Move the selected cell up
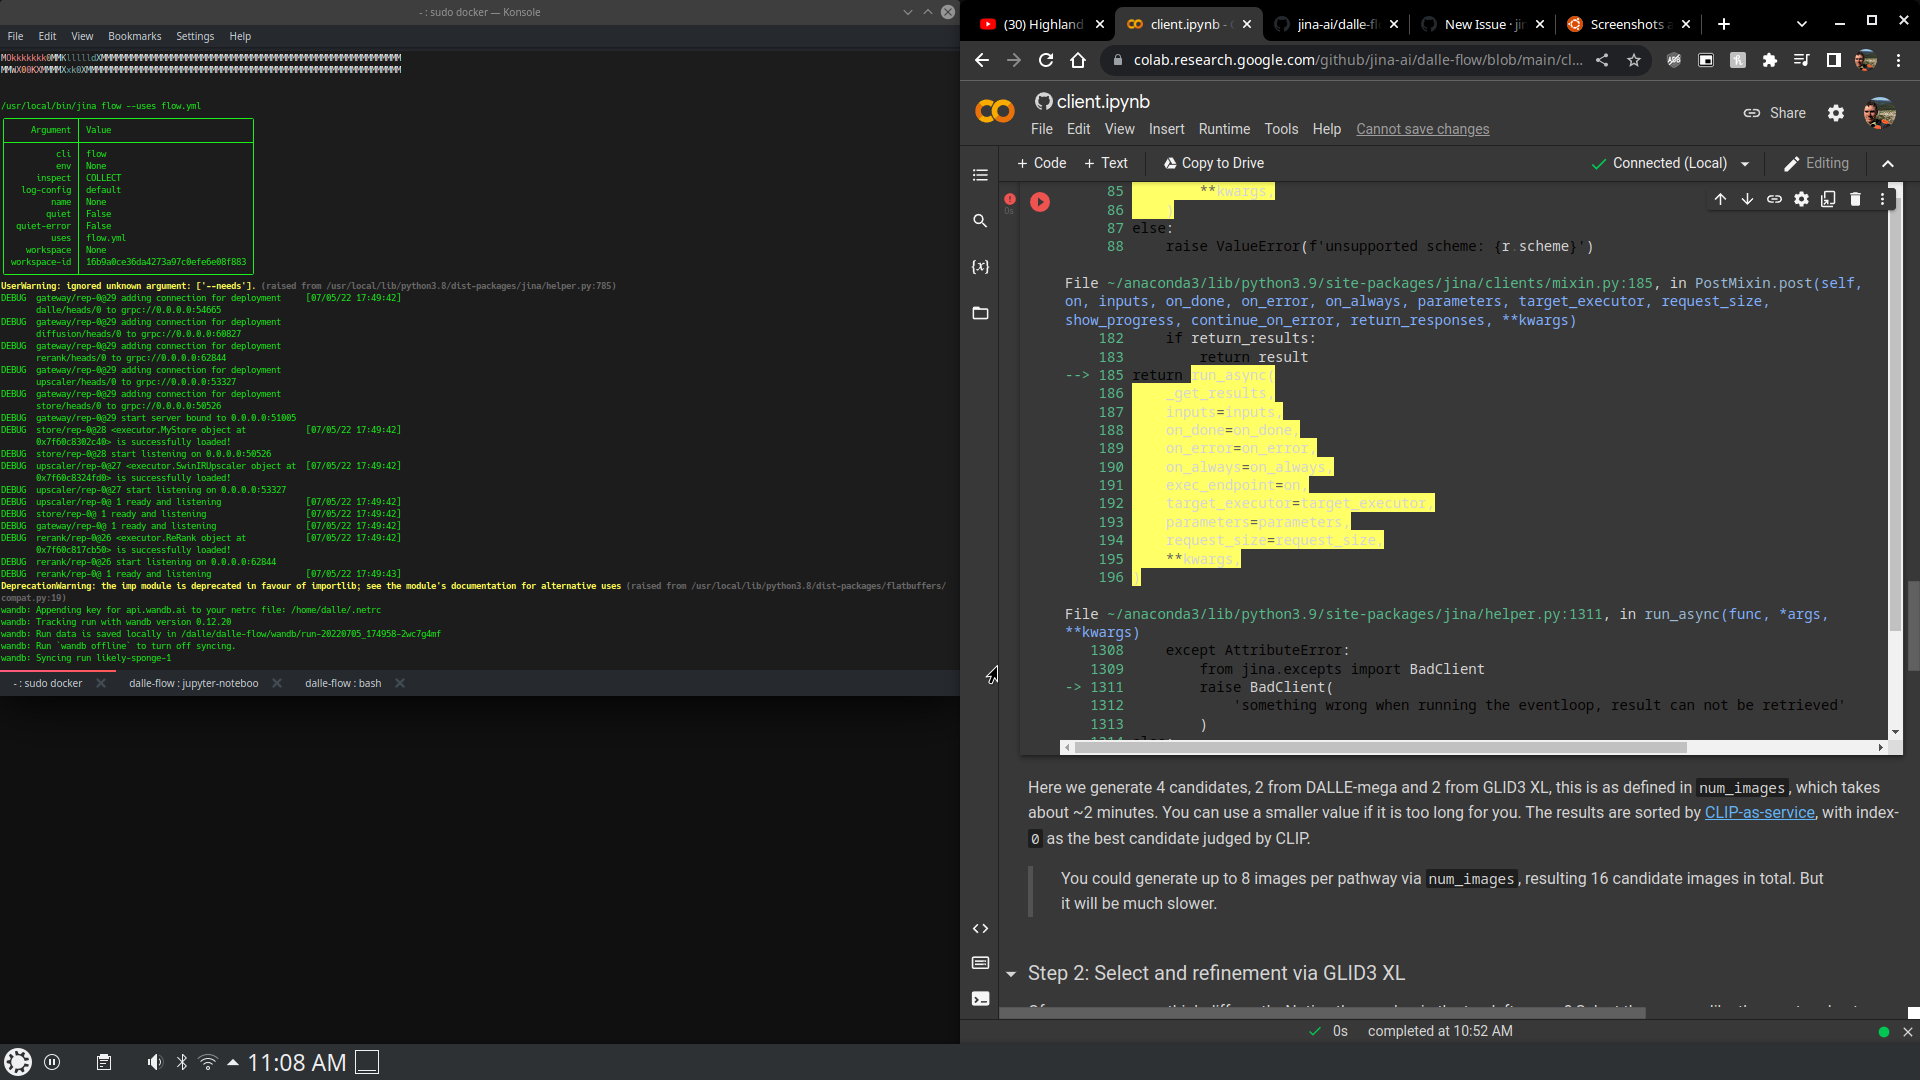This screenshot has height=1080, width=1920. [1720, 199]
